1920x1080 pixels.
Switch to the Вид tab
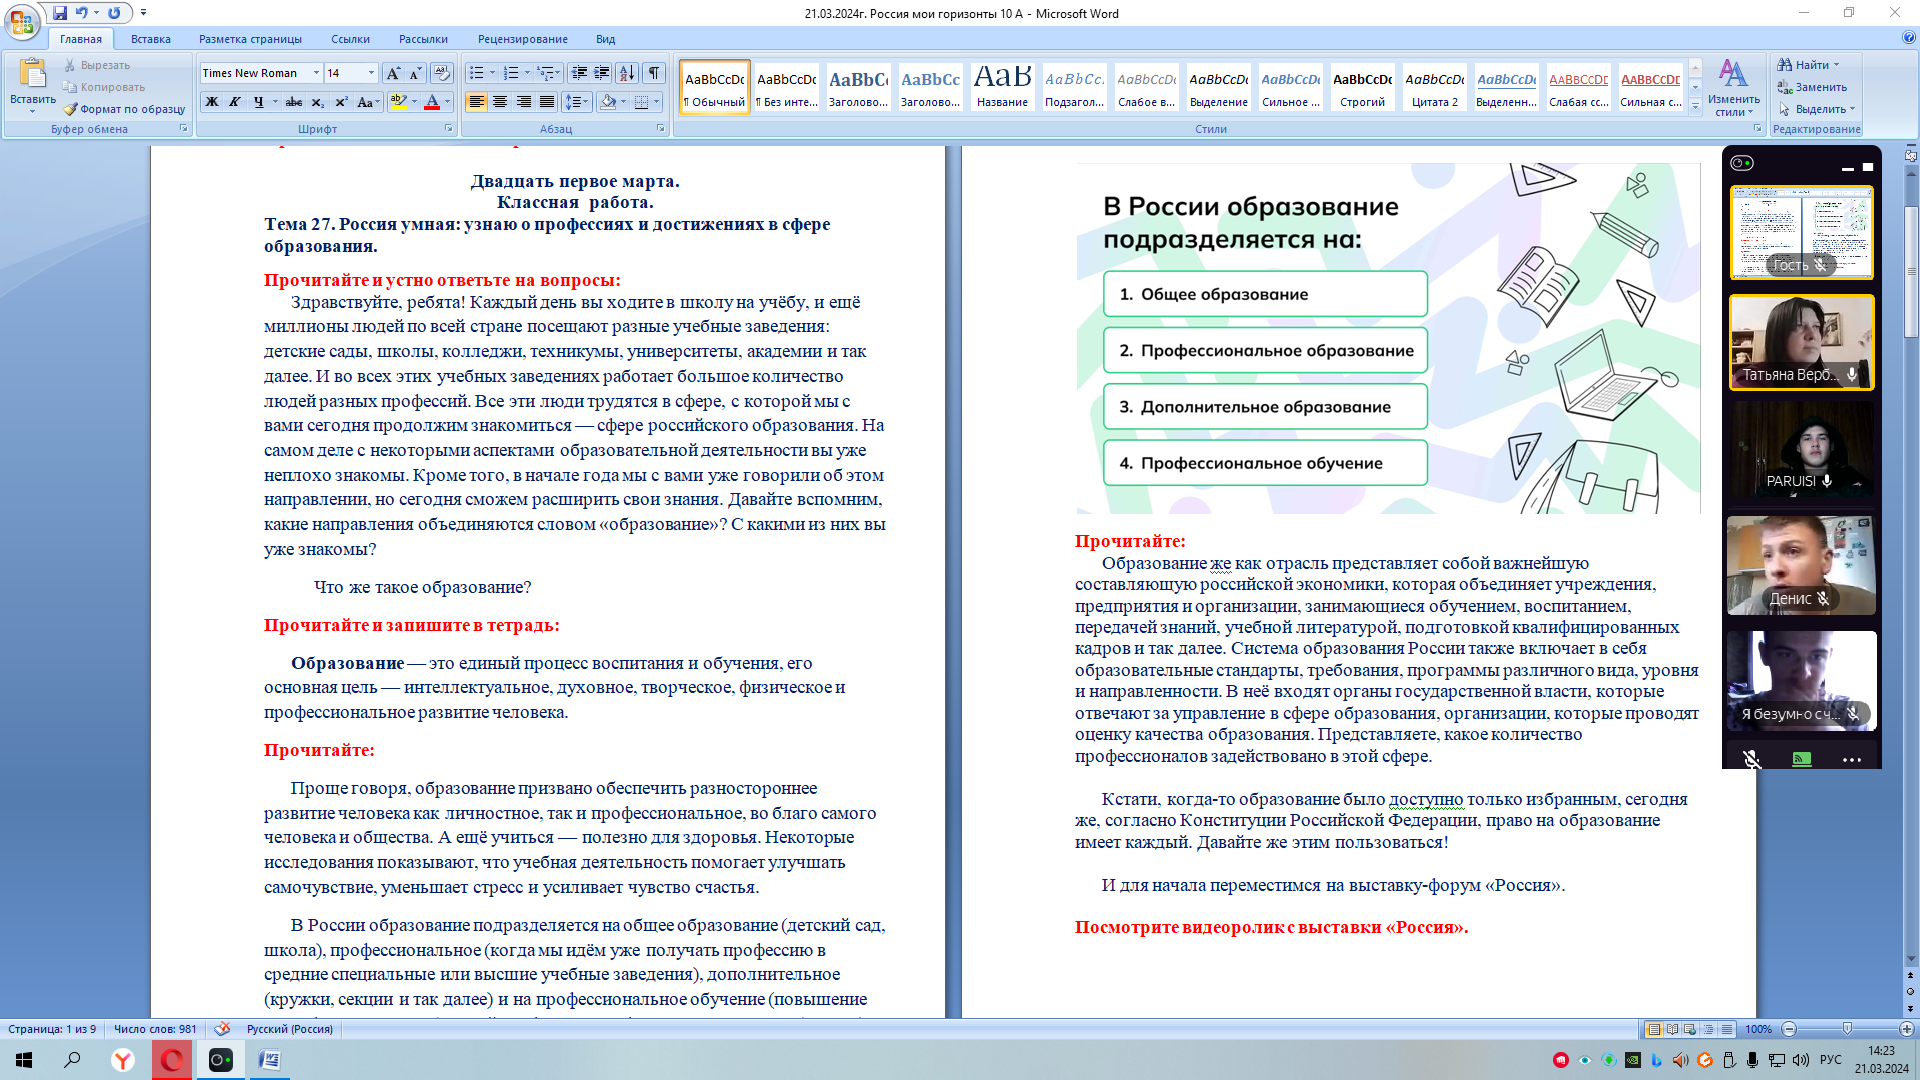605,39
